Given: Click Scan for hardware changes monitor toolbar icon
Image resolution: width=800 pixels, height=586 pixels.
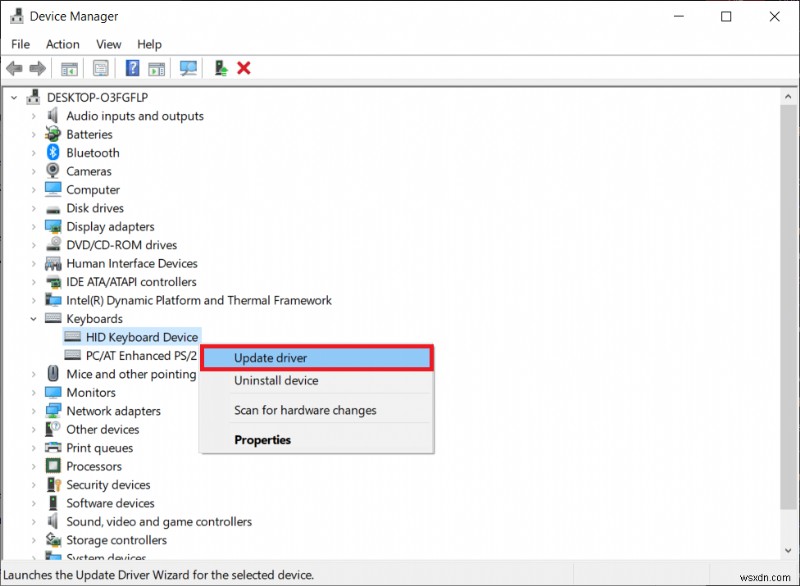Looking at the screenshot, I should (188, 68).
